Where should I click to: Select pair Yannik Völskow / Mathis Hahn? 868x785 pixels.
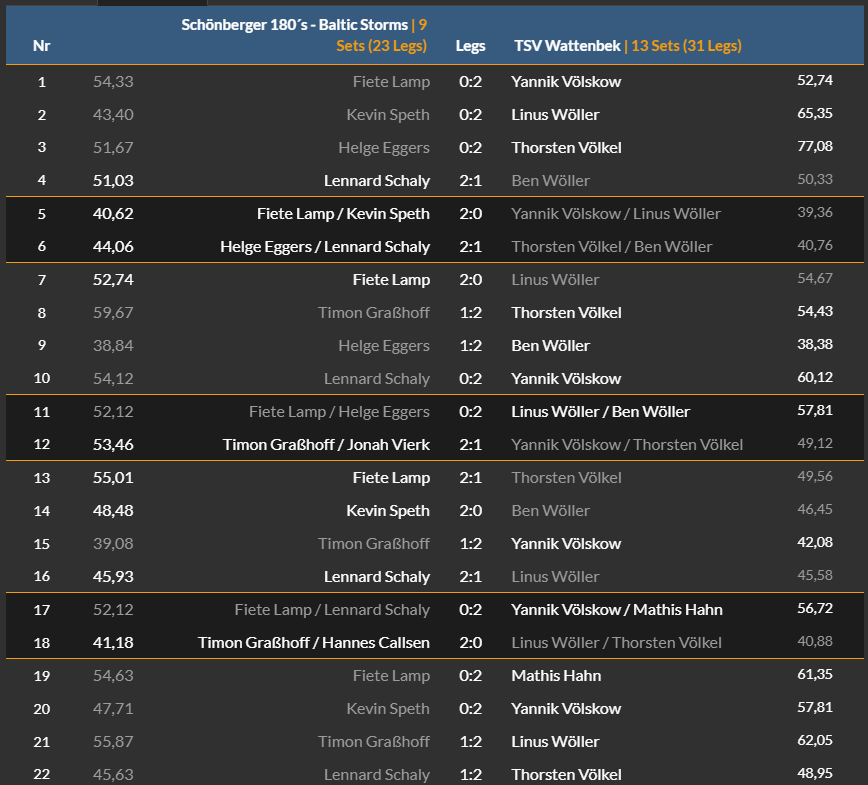click(x=617, y=610)
